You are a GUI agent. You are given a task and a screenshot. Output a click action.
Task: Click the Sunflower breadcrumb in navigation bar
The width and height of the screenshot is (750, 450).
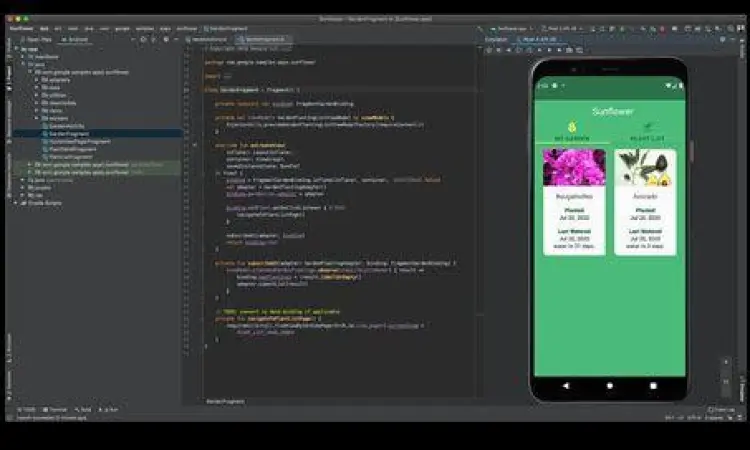pos(22,29)
